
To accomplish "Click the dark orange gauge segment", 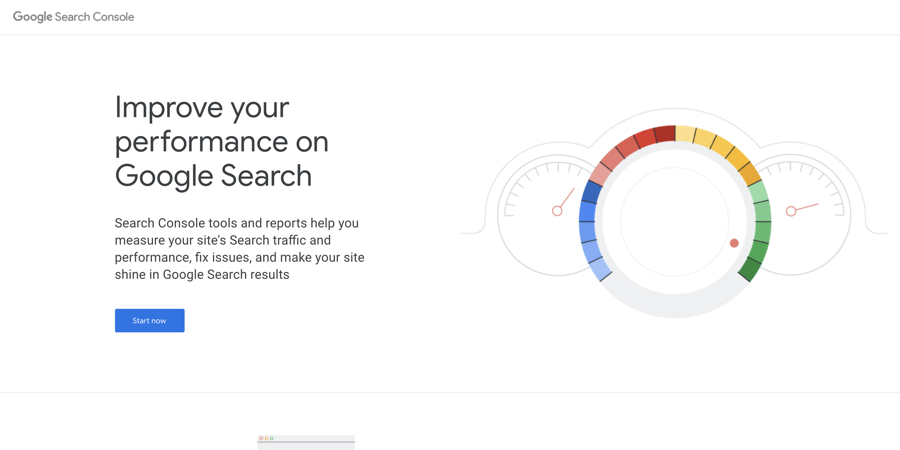I will click(x=749, y=174).
